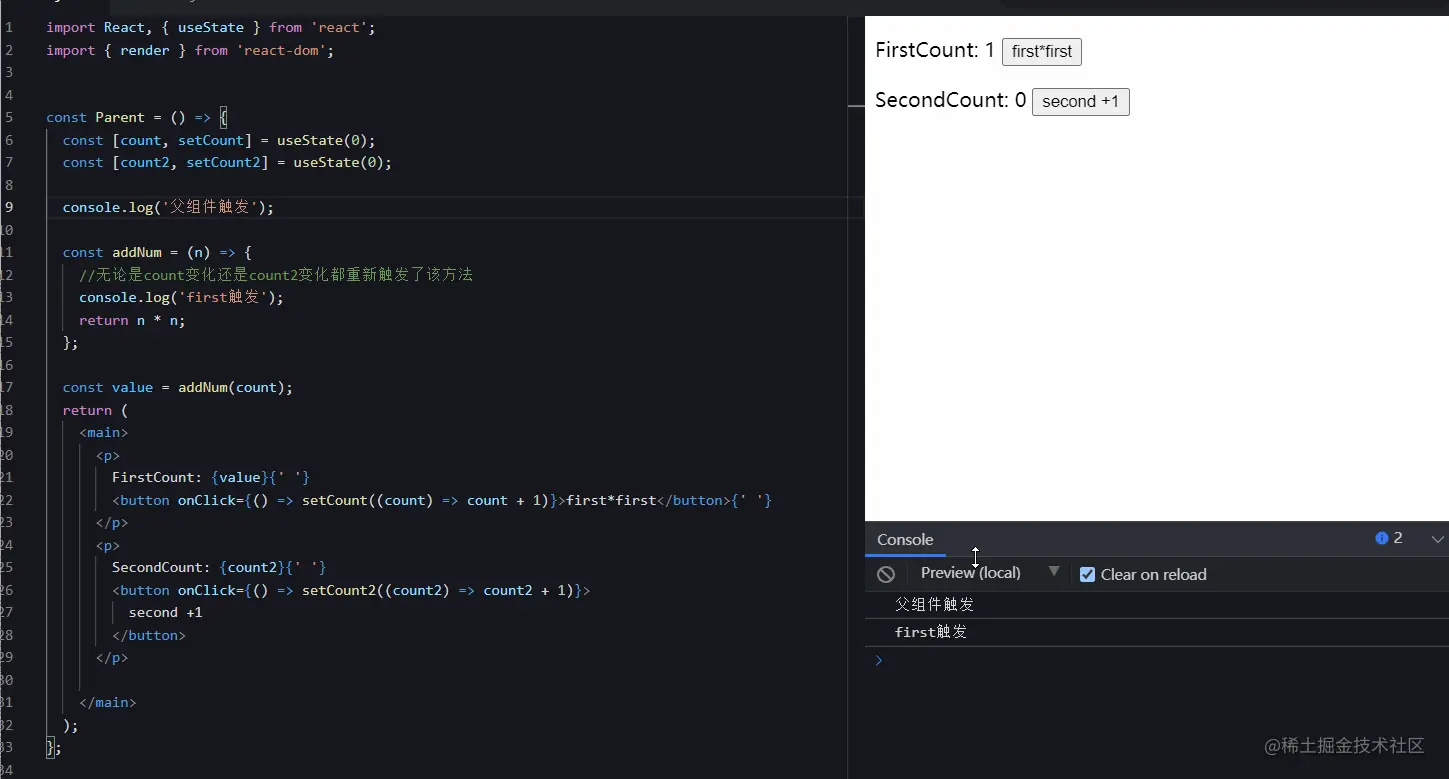Click the count useState declaration line
This screenshot has width=1449, height=779.
click(x=219, y=140)
